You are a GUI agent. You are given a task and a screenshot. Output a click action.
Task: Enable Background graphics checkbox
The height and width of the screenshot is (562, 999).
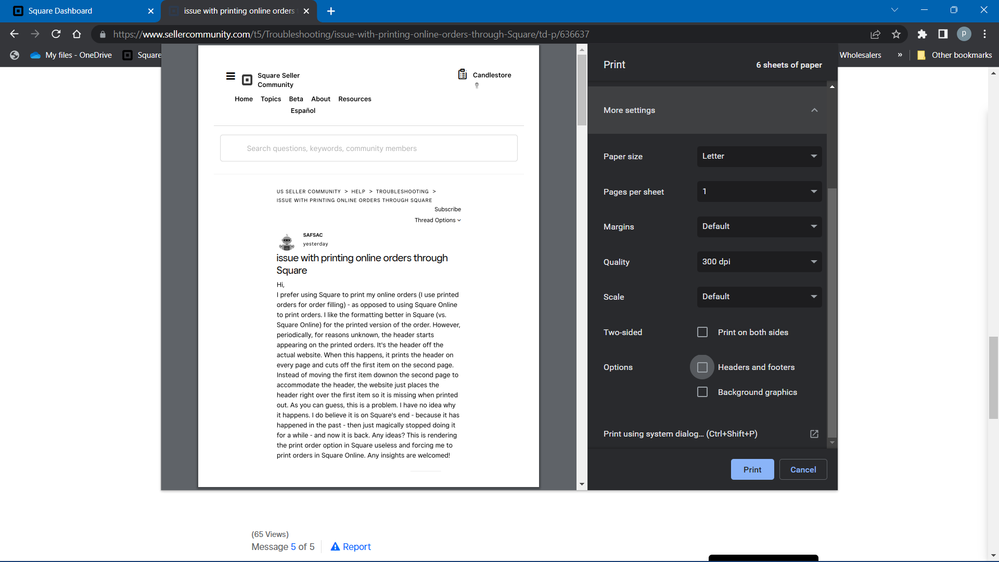coord(702,392)
